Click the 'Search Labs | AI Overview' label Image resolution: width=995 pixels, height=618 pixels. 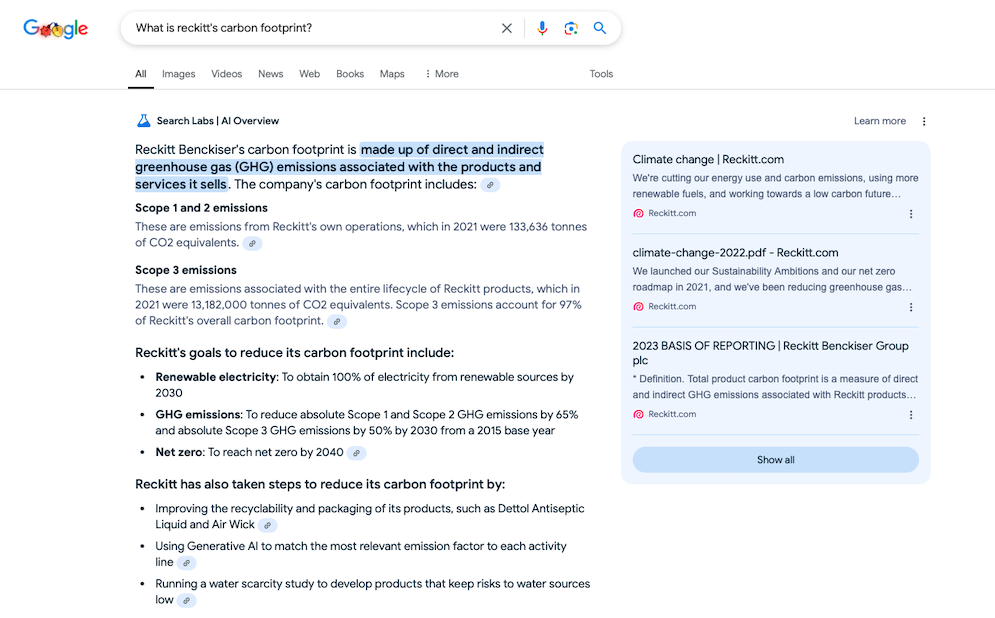pos(218,121)
